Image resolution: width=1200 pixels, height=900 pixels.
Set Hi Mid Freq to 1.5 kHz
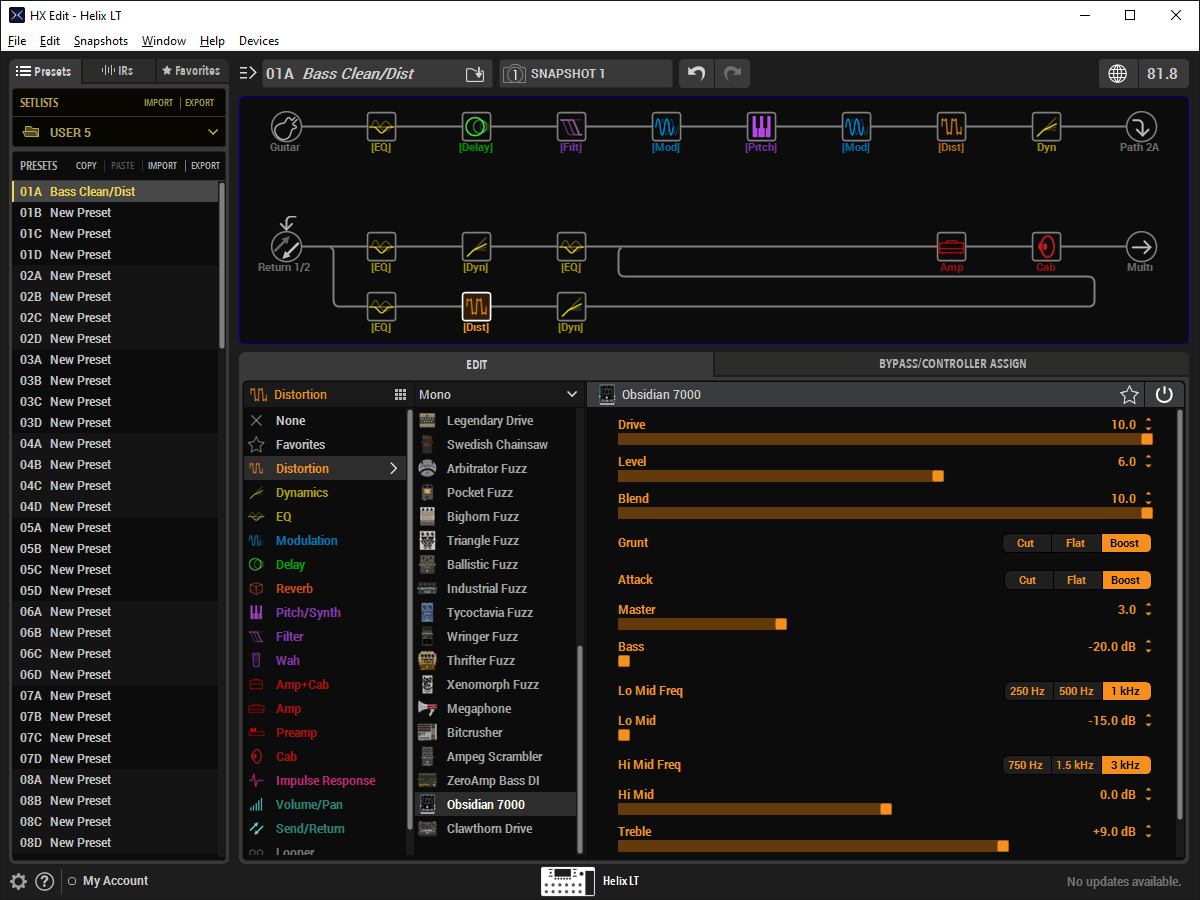click(x=1075, y=765)
